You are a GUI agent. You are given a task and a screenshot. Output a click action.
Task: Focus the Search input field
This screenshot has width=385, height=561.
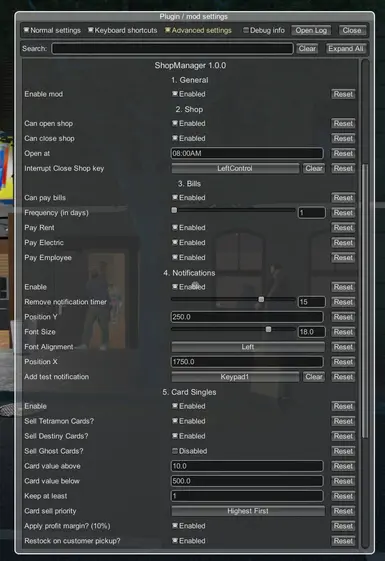coord(172,49)
